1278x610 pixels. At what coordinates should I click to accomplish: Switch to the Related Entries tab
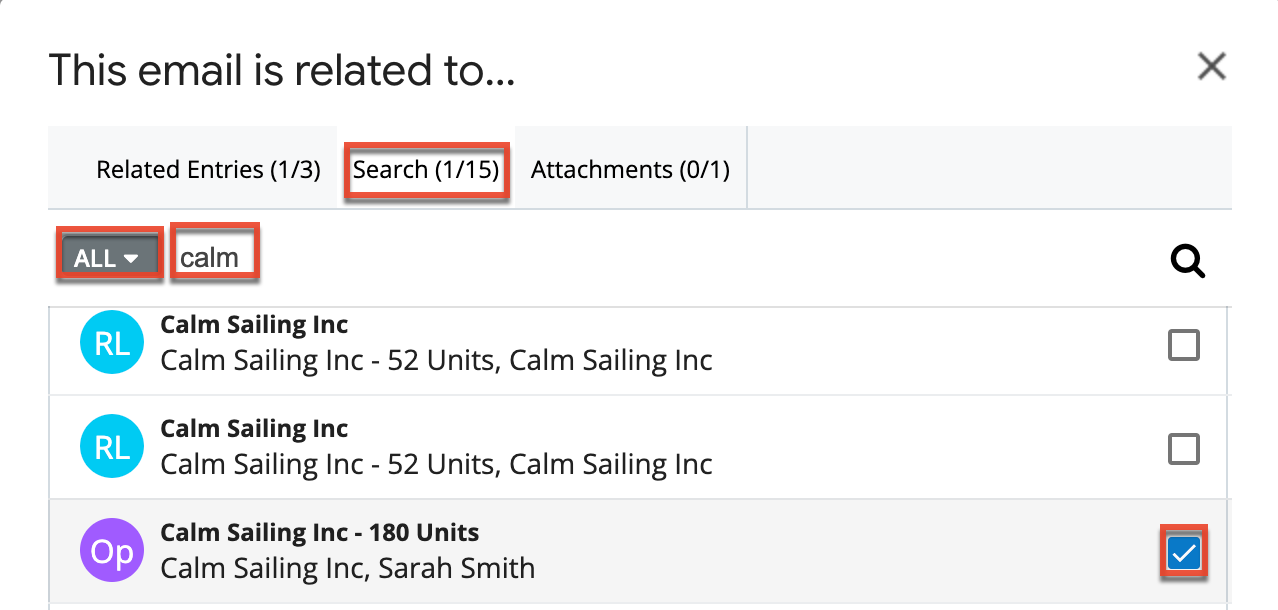tap(207, 169)
